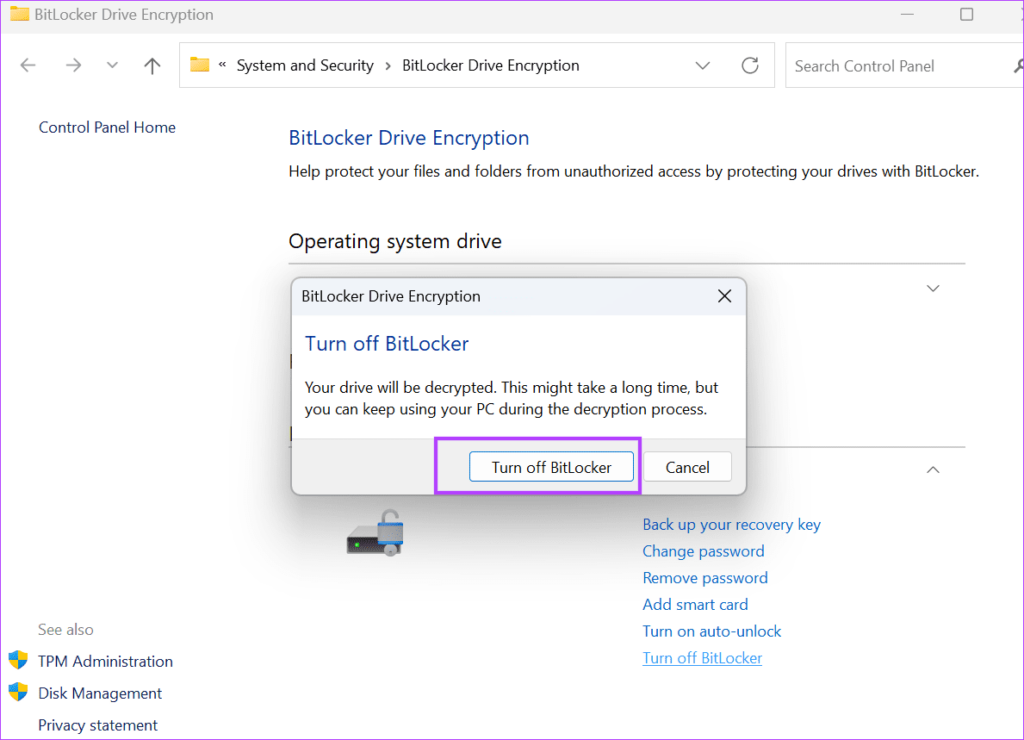Refresh the BitLocker Drive Encryption page
Viewport: 1024px width, 740px height.
click(x=750, y=65)
